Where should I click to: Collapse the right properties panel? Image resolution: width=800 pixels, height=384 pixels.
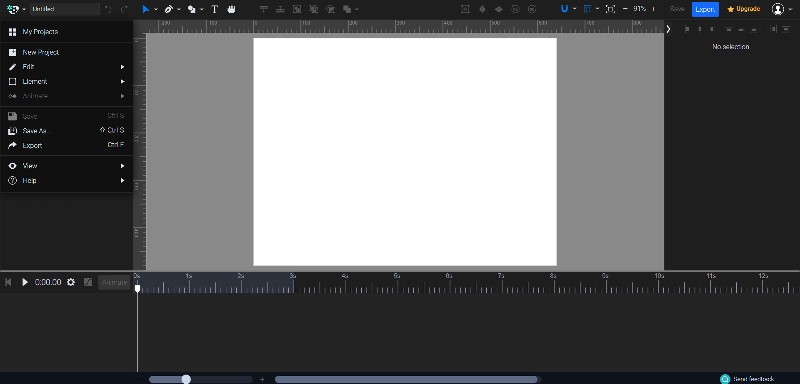668,29
